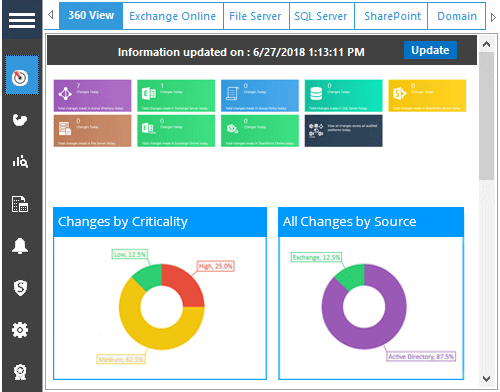Switch to the SQL Server tab
The height and width of the screenshot is (392, 500).
click(321, 16)
